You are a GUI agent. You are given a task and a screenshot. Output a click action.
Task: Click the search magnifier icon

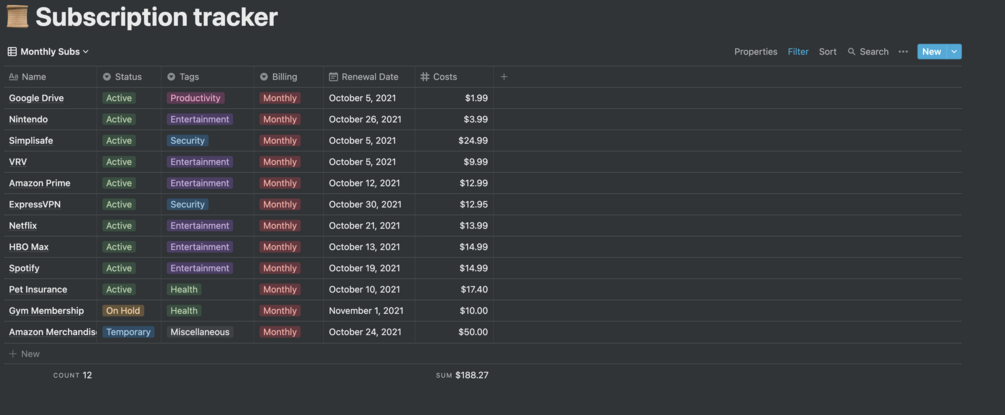coord(852,52)
